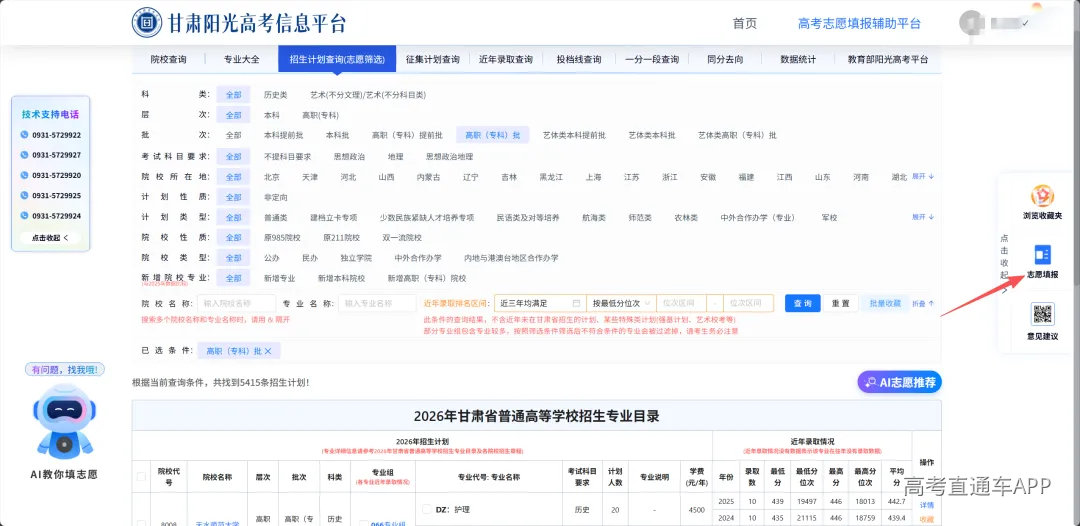Click the blue 查询 button
Image resolution: width=1080 pixels, height=526 pixels.
(x=802, y=303)
